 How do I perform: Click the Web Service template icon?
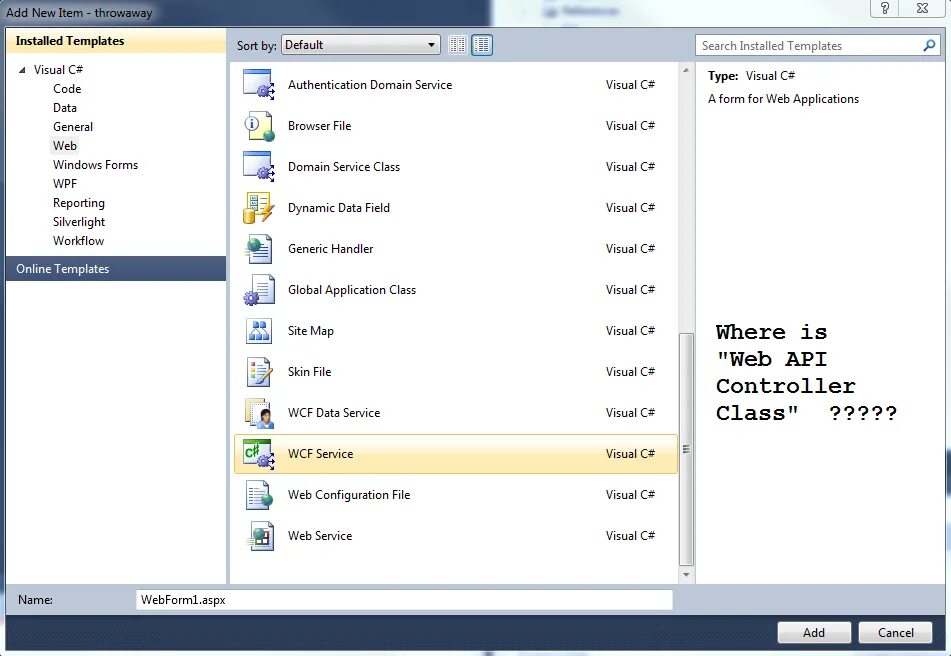(x=259, y=536)
